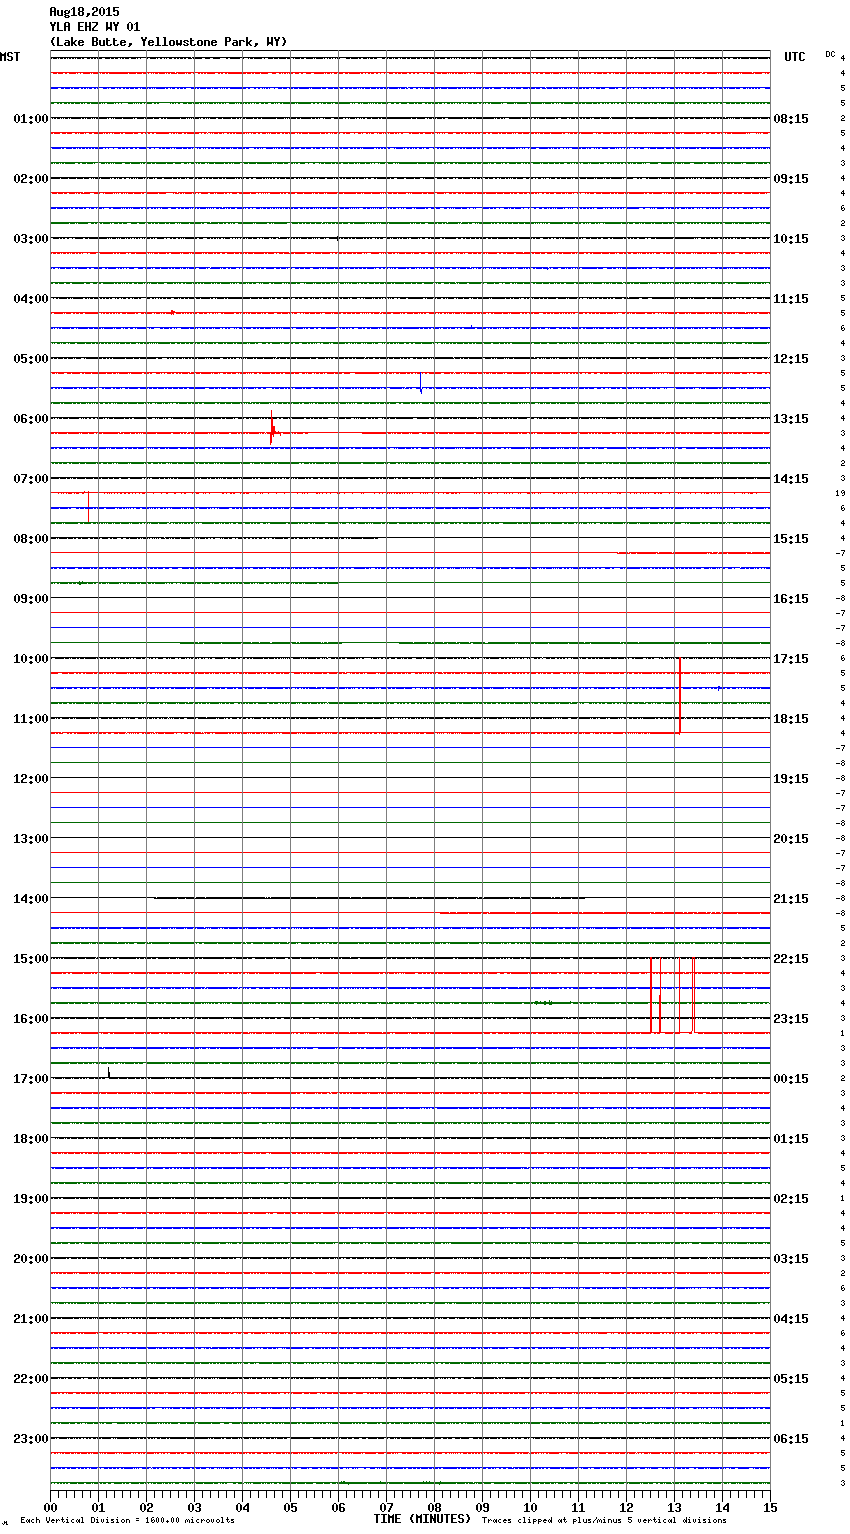
Task: Select the MST hour label "20:00"
Action: [31, 1259]
